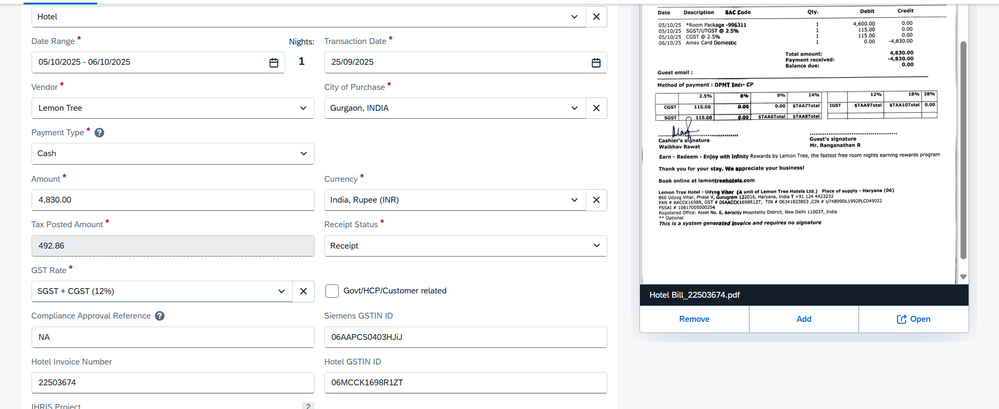
Task: Clear the Hotel expense type field
Action: 596,17
